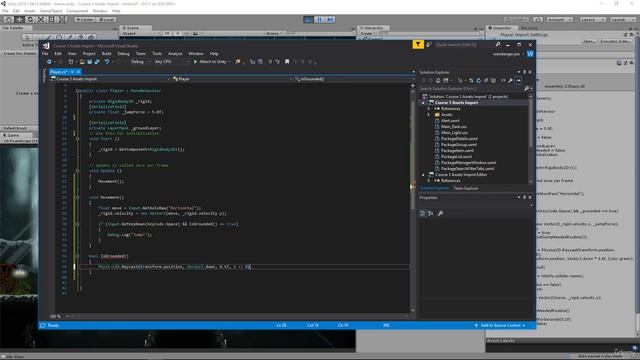Click Categorized icon in Properties panel

[422, 213]
